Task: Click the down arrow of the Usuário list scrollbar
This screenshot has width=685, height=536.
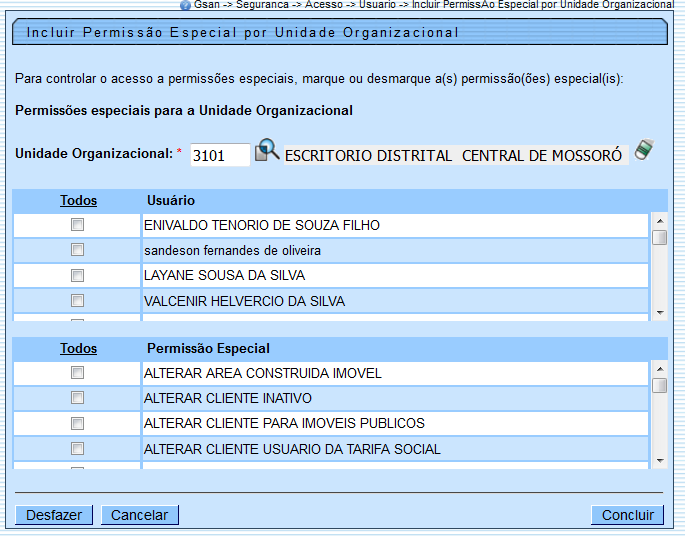Action: tap(659, 313)
